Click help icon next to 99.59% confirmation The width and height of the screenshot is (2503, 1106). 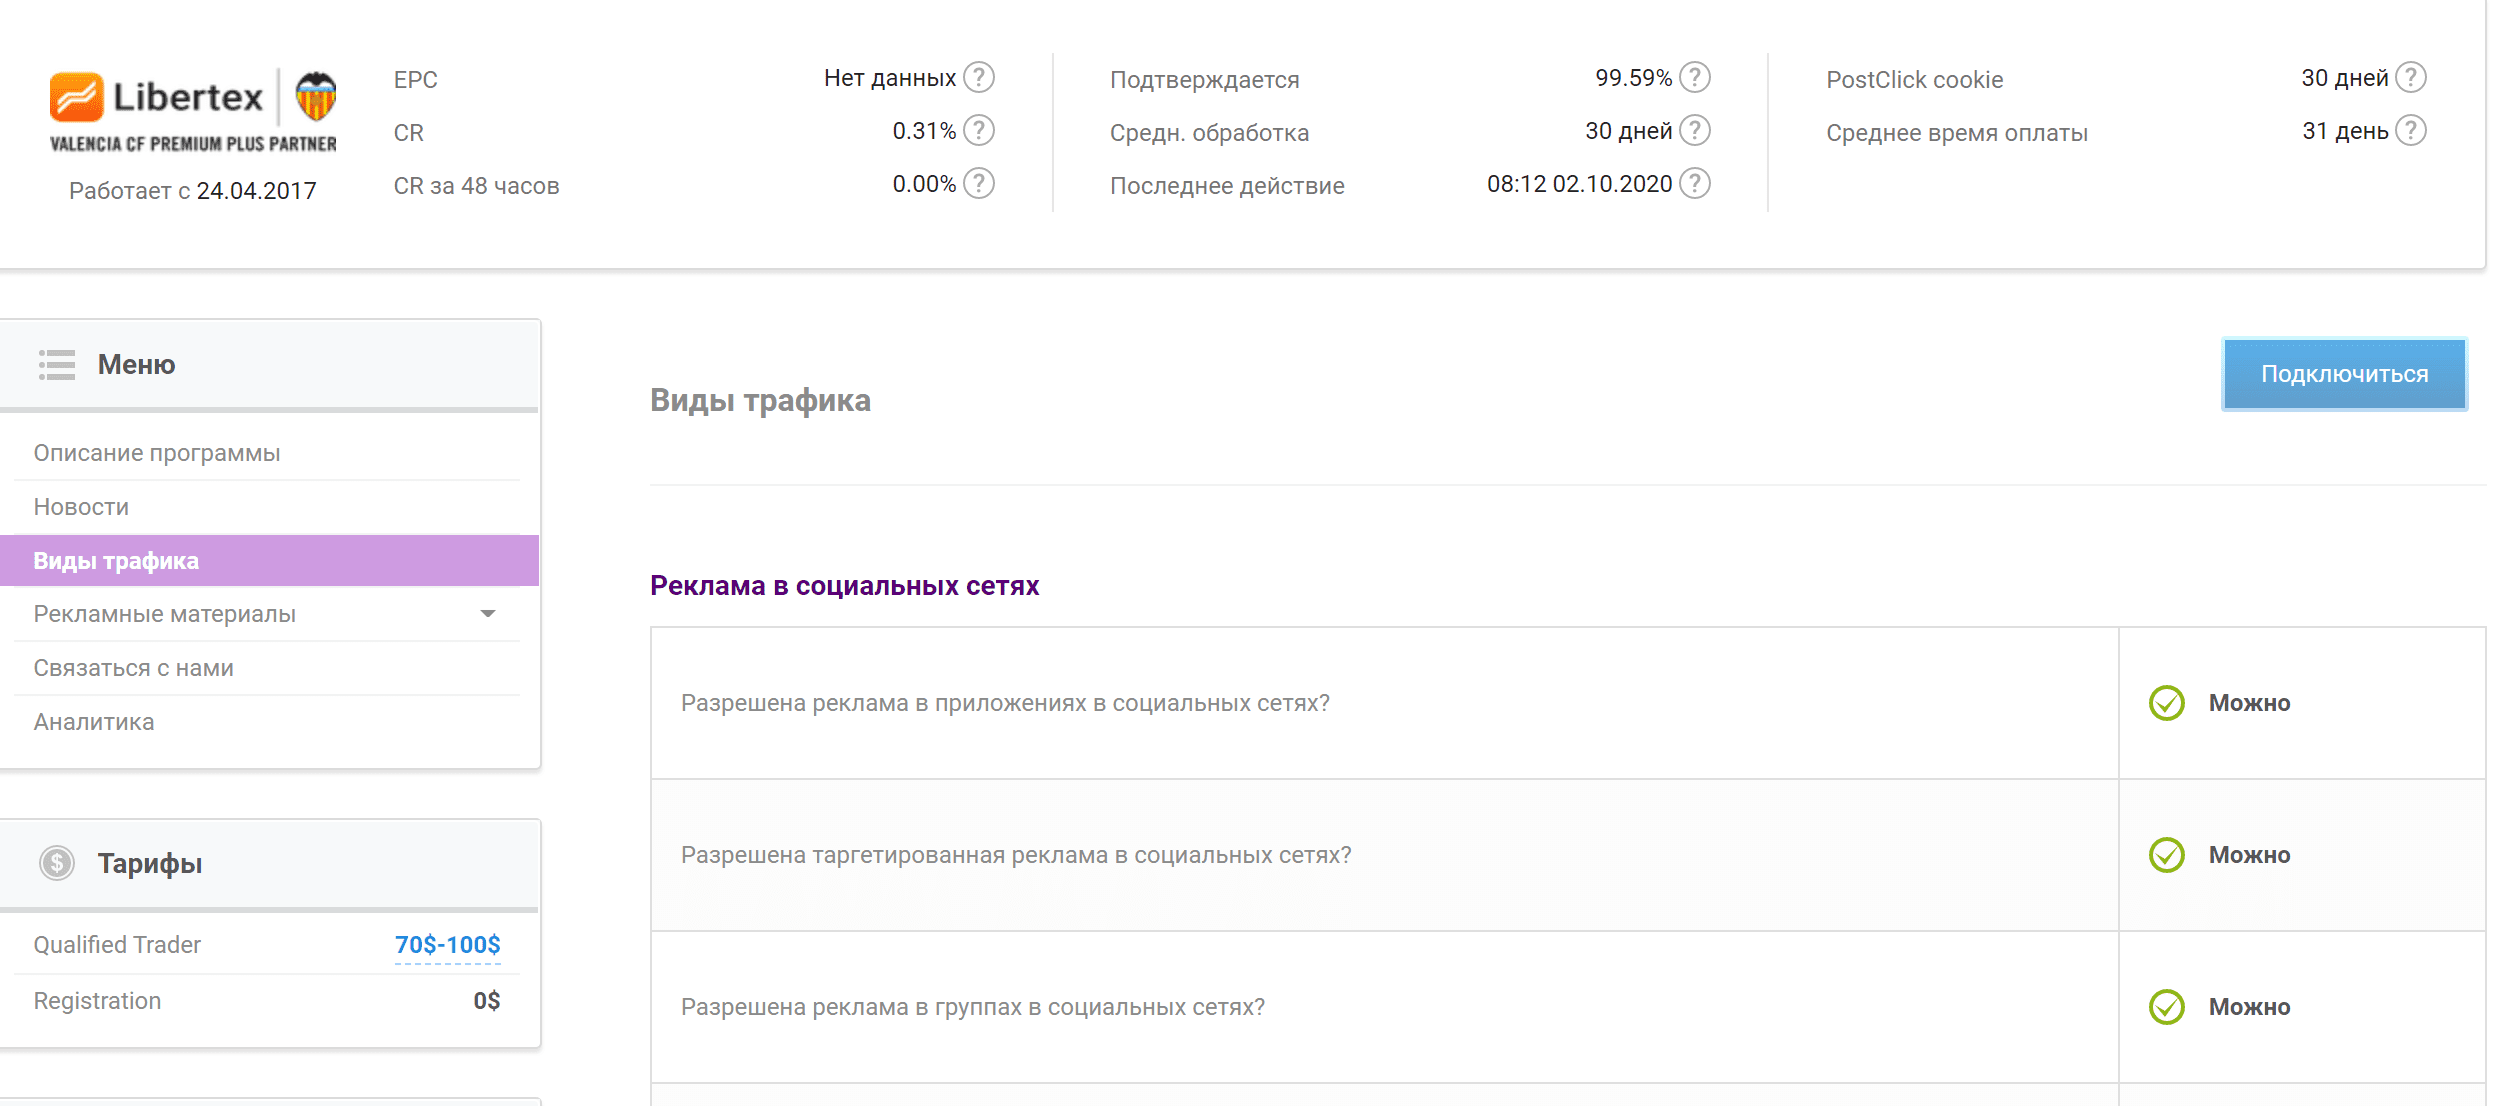click(x=1694, y=78)
